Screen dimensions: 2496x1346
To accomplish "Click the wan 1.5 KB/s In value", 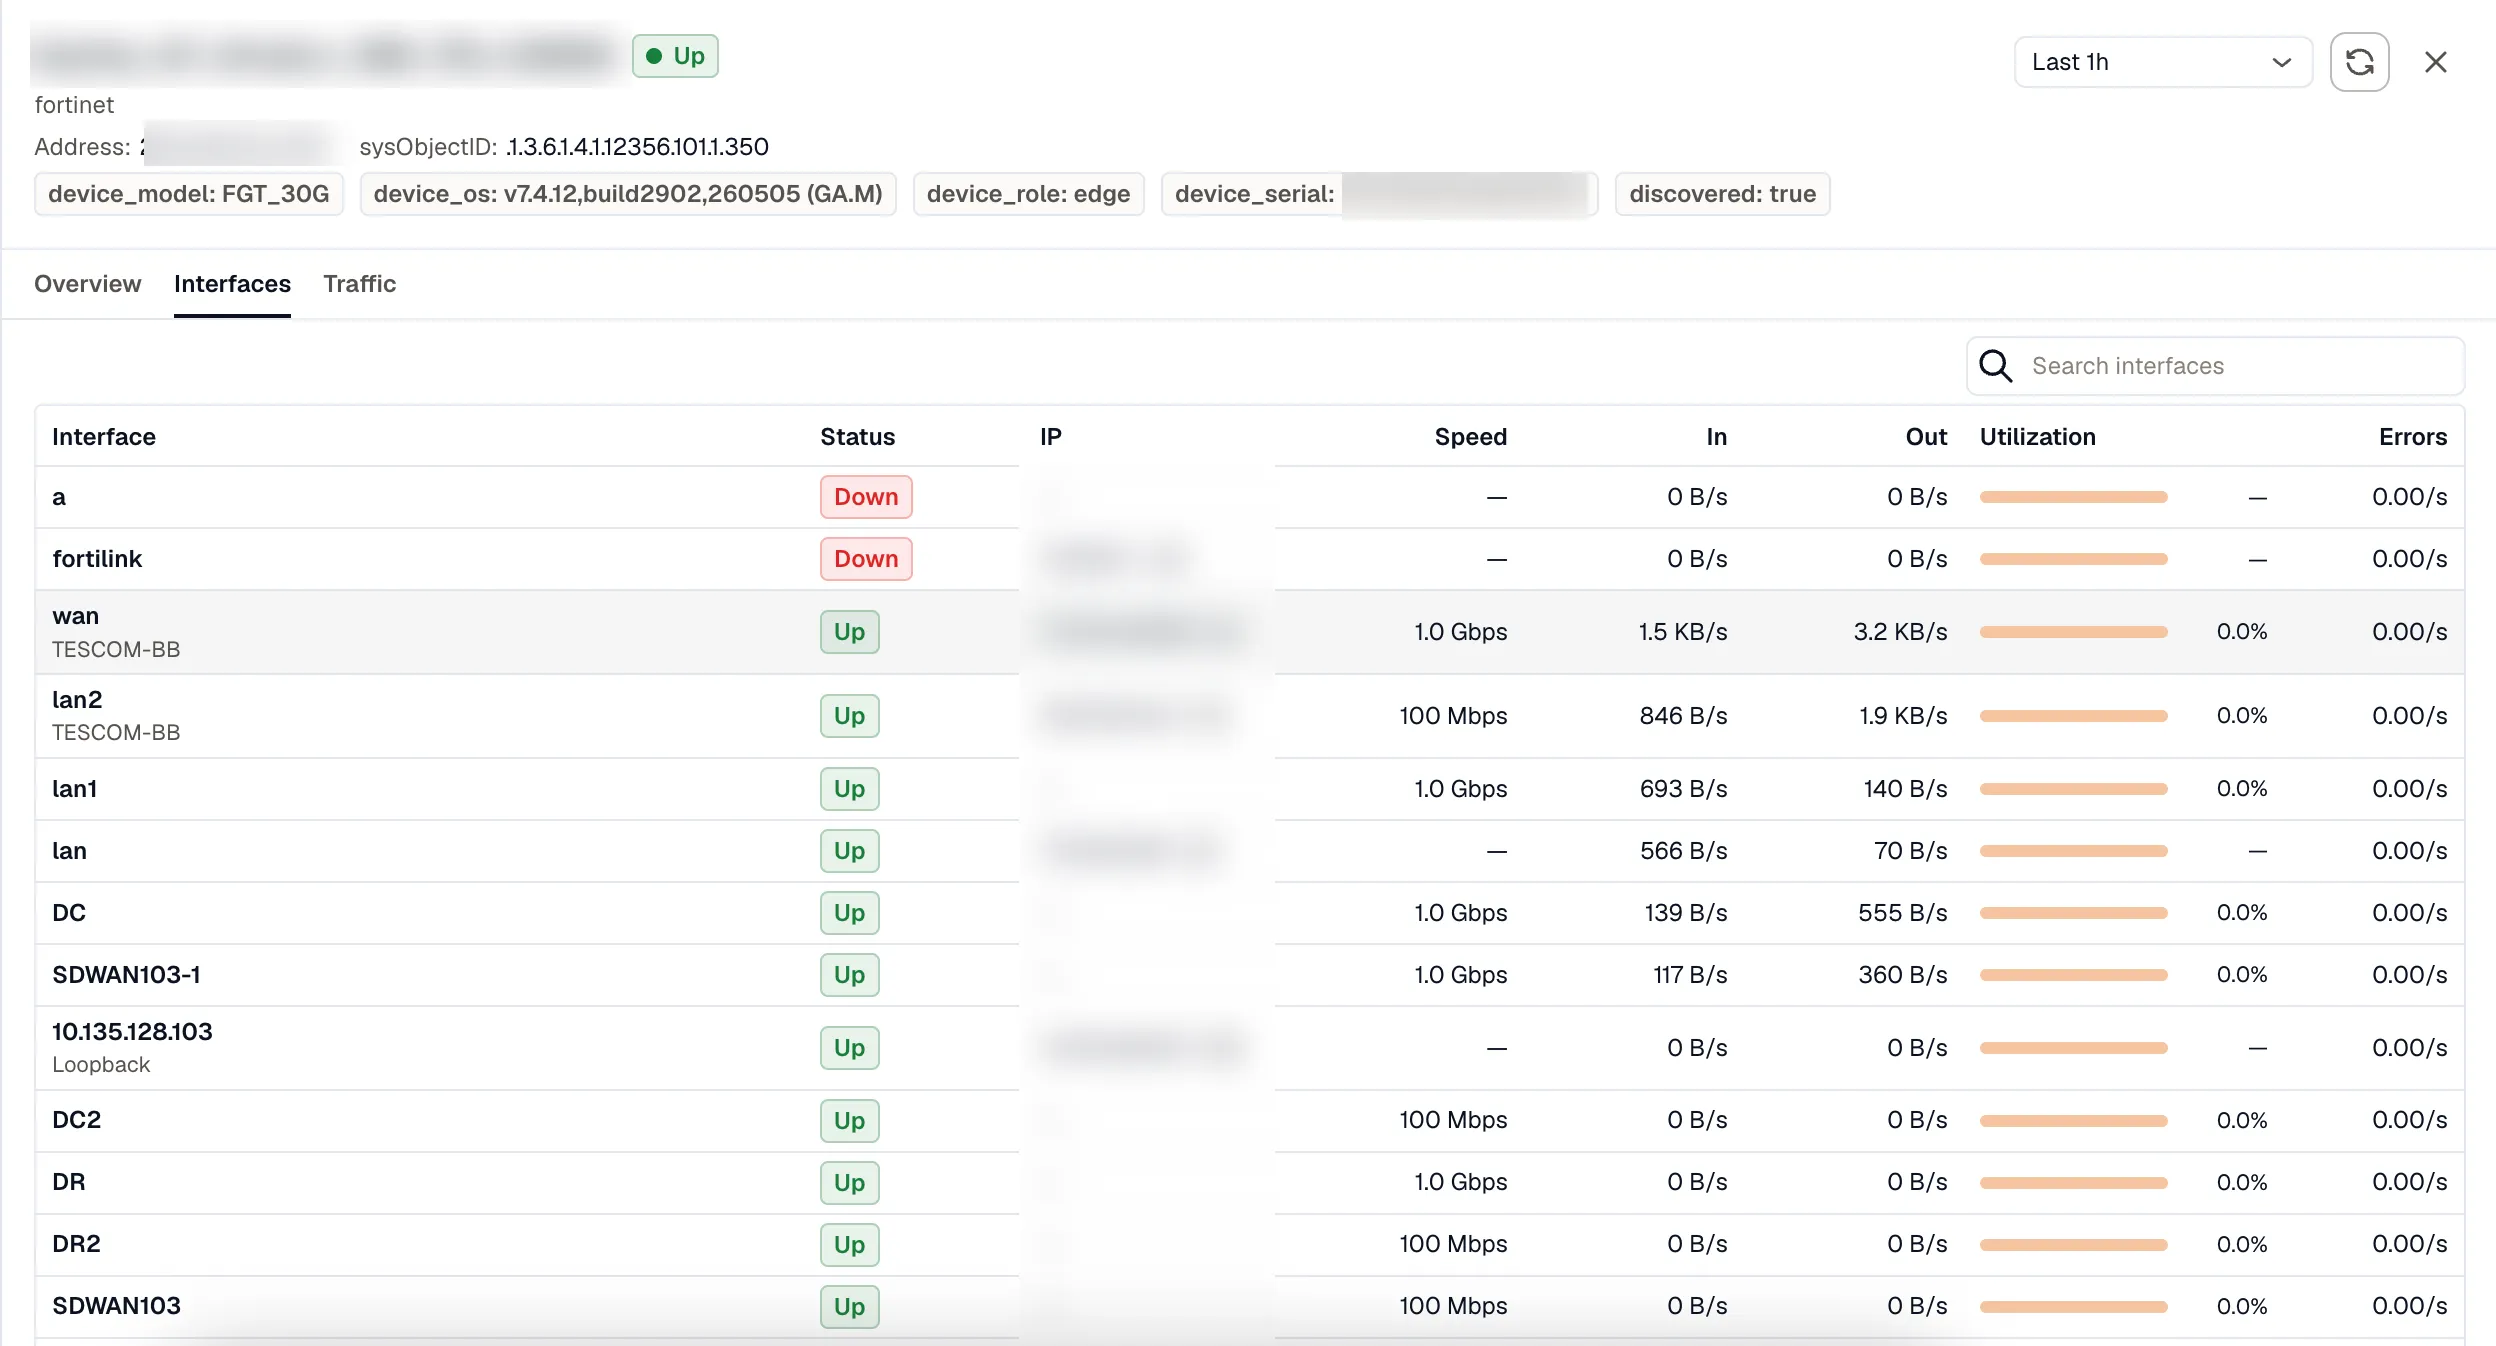I will click(1682, 632).
